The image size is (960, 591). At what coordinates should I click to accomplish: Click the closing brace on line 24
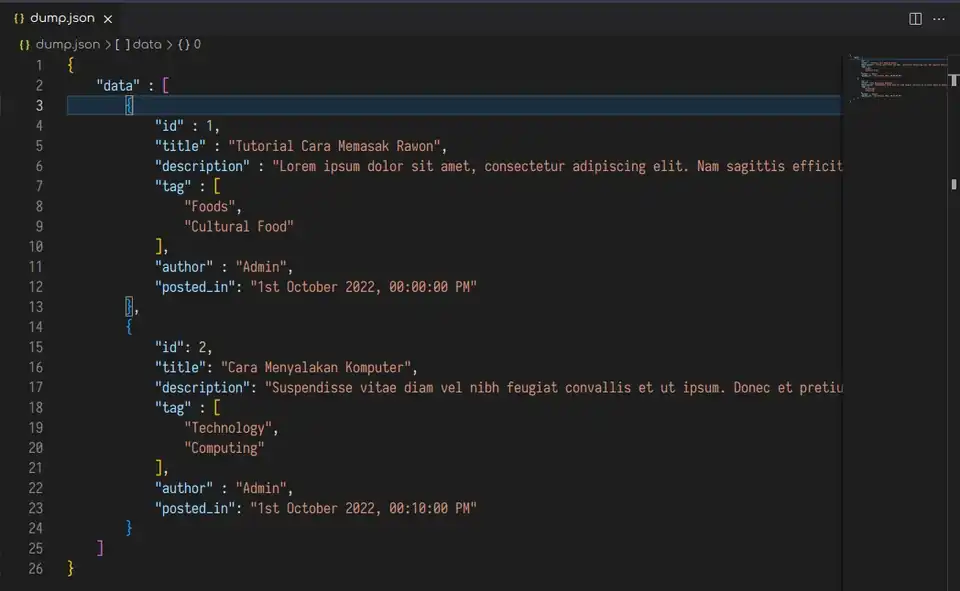point(129,528)
